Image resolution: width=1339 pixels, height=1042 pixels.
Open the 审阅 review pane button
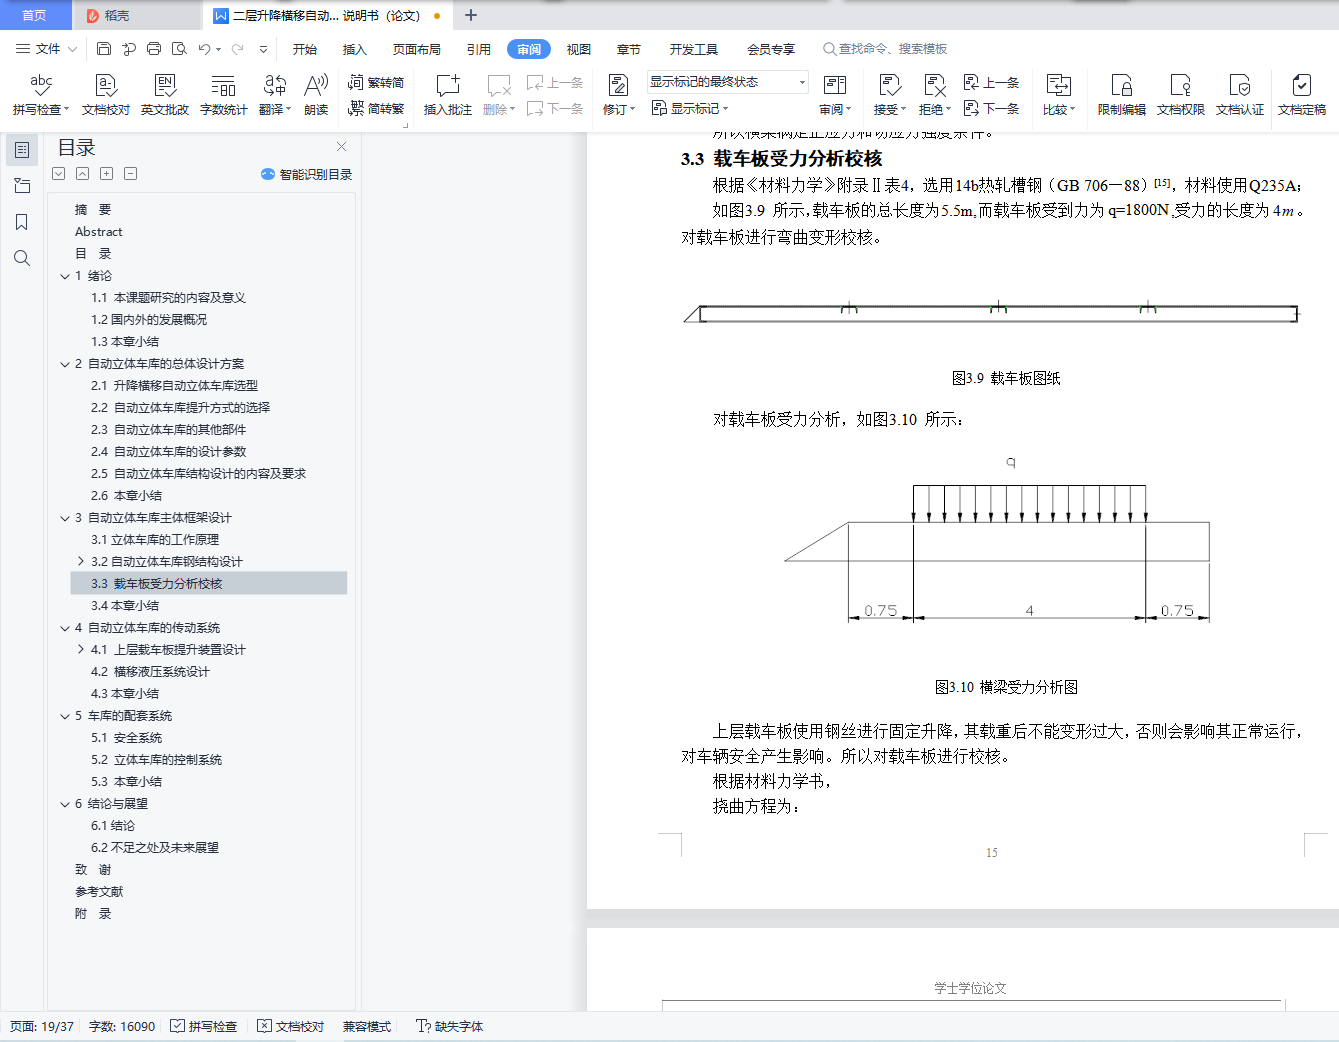(x=835, y=96)
